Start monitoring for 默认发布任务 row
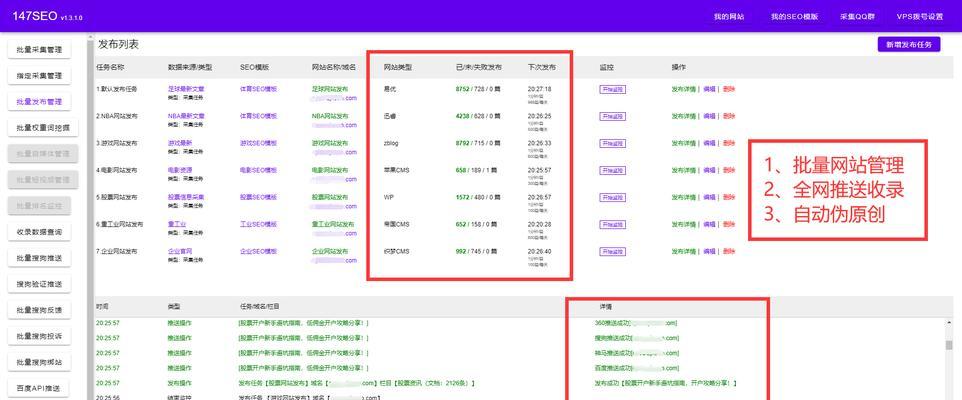 (611, 89)
